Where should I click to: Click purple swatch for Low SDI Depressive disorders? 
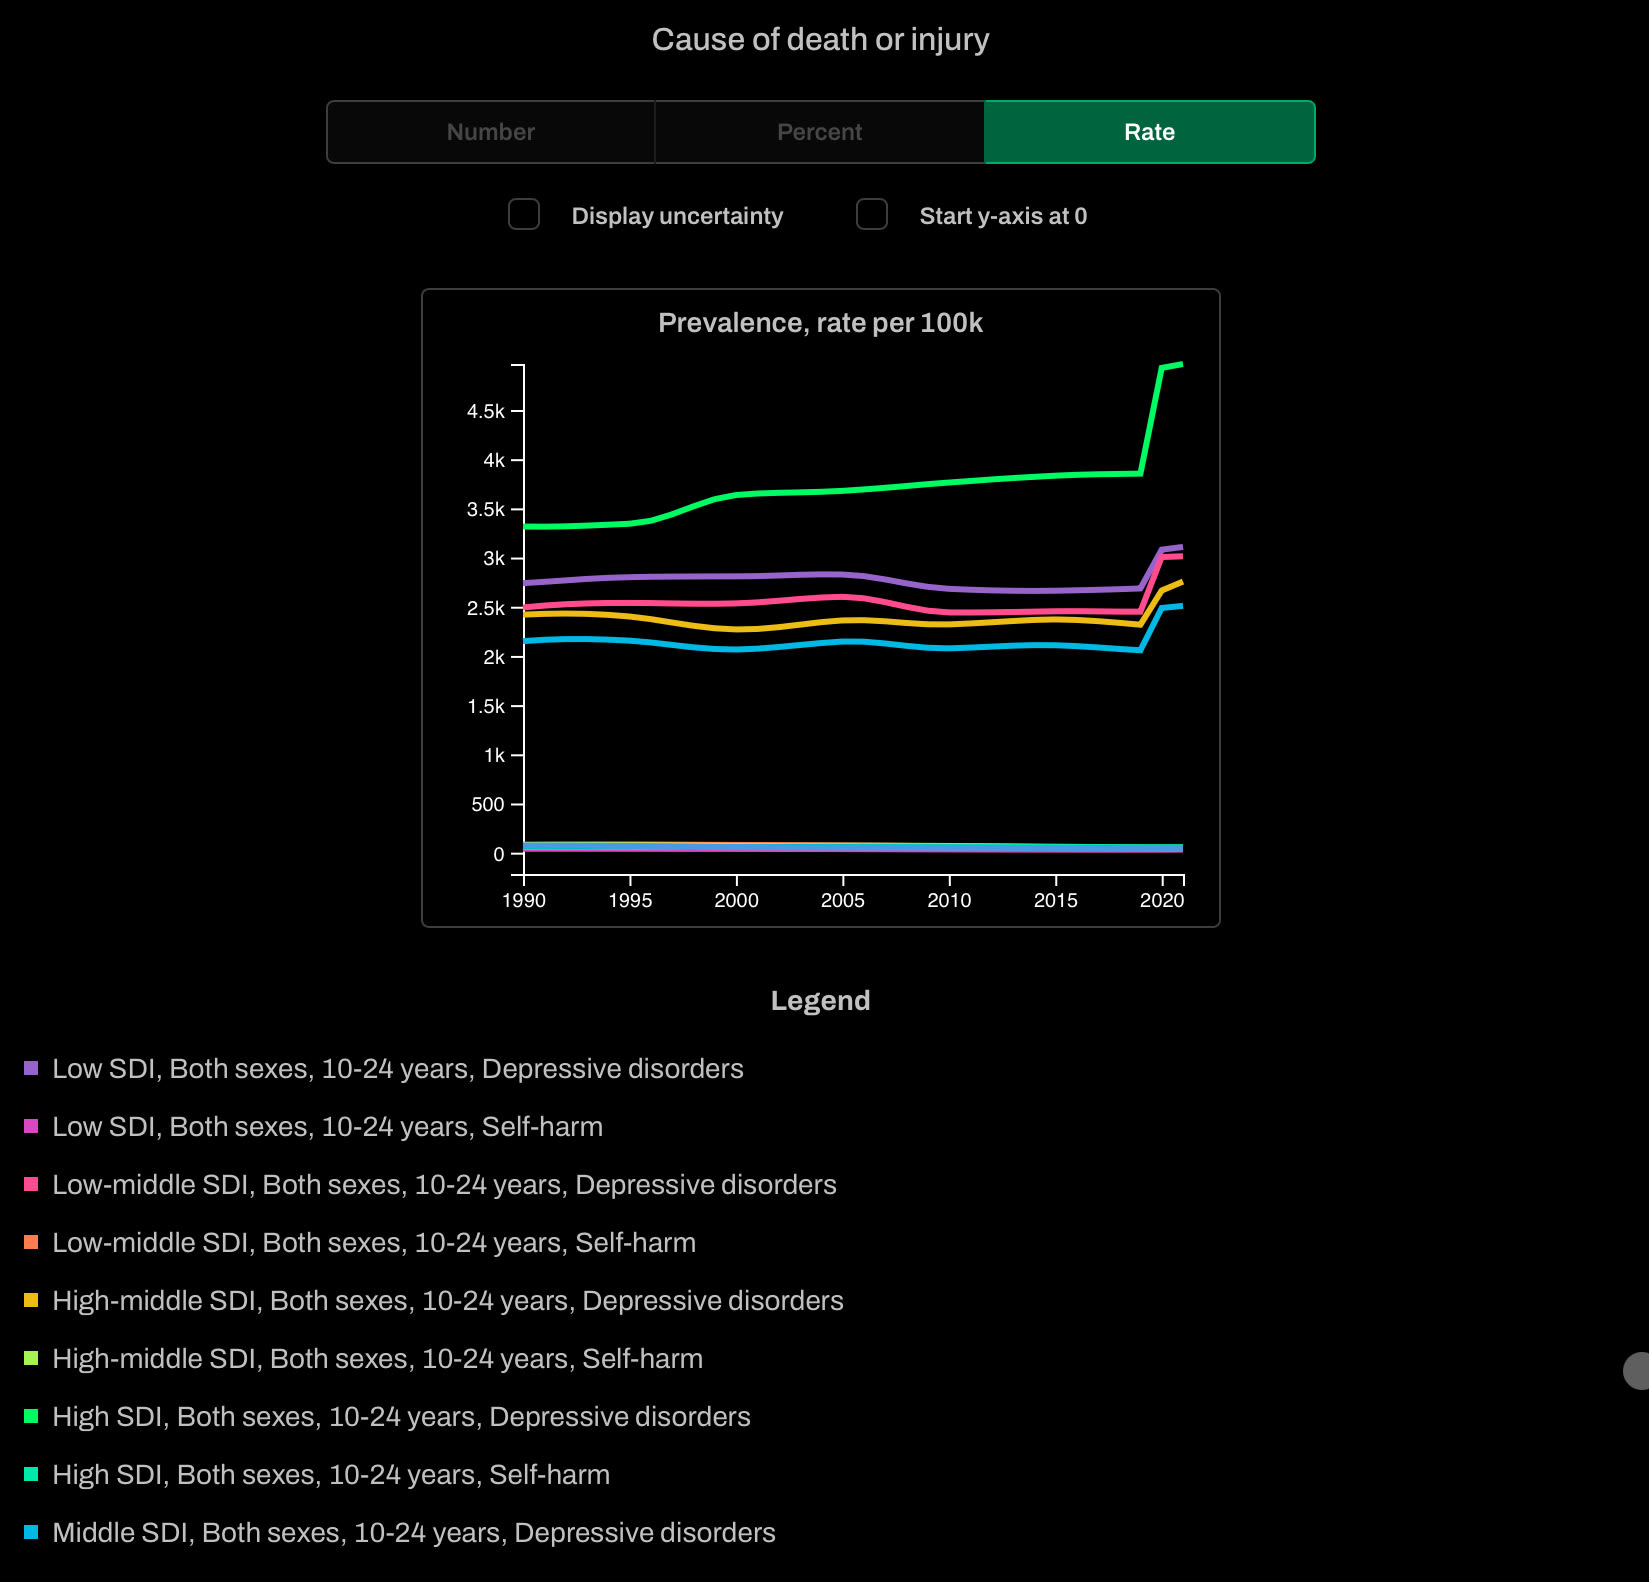[31, 1068]
